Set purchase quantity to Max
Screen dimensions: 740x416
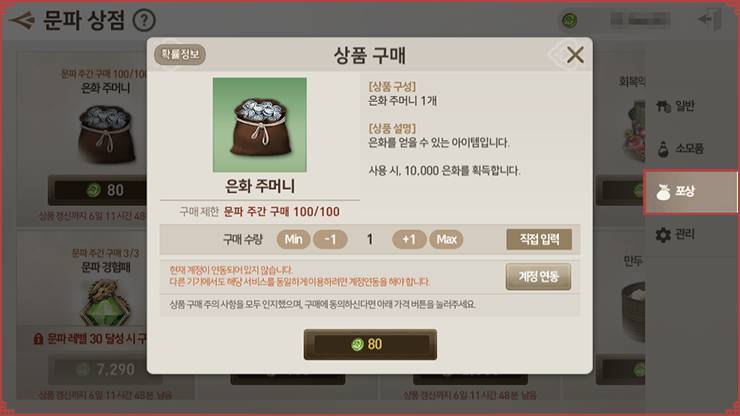pos(446,239)
